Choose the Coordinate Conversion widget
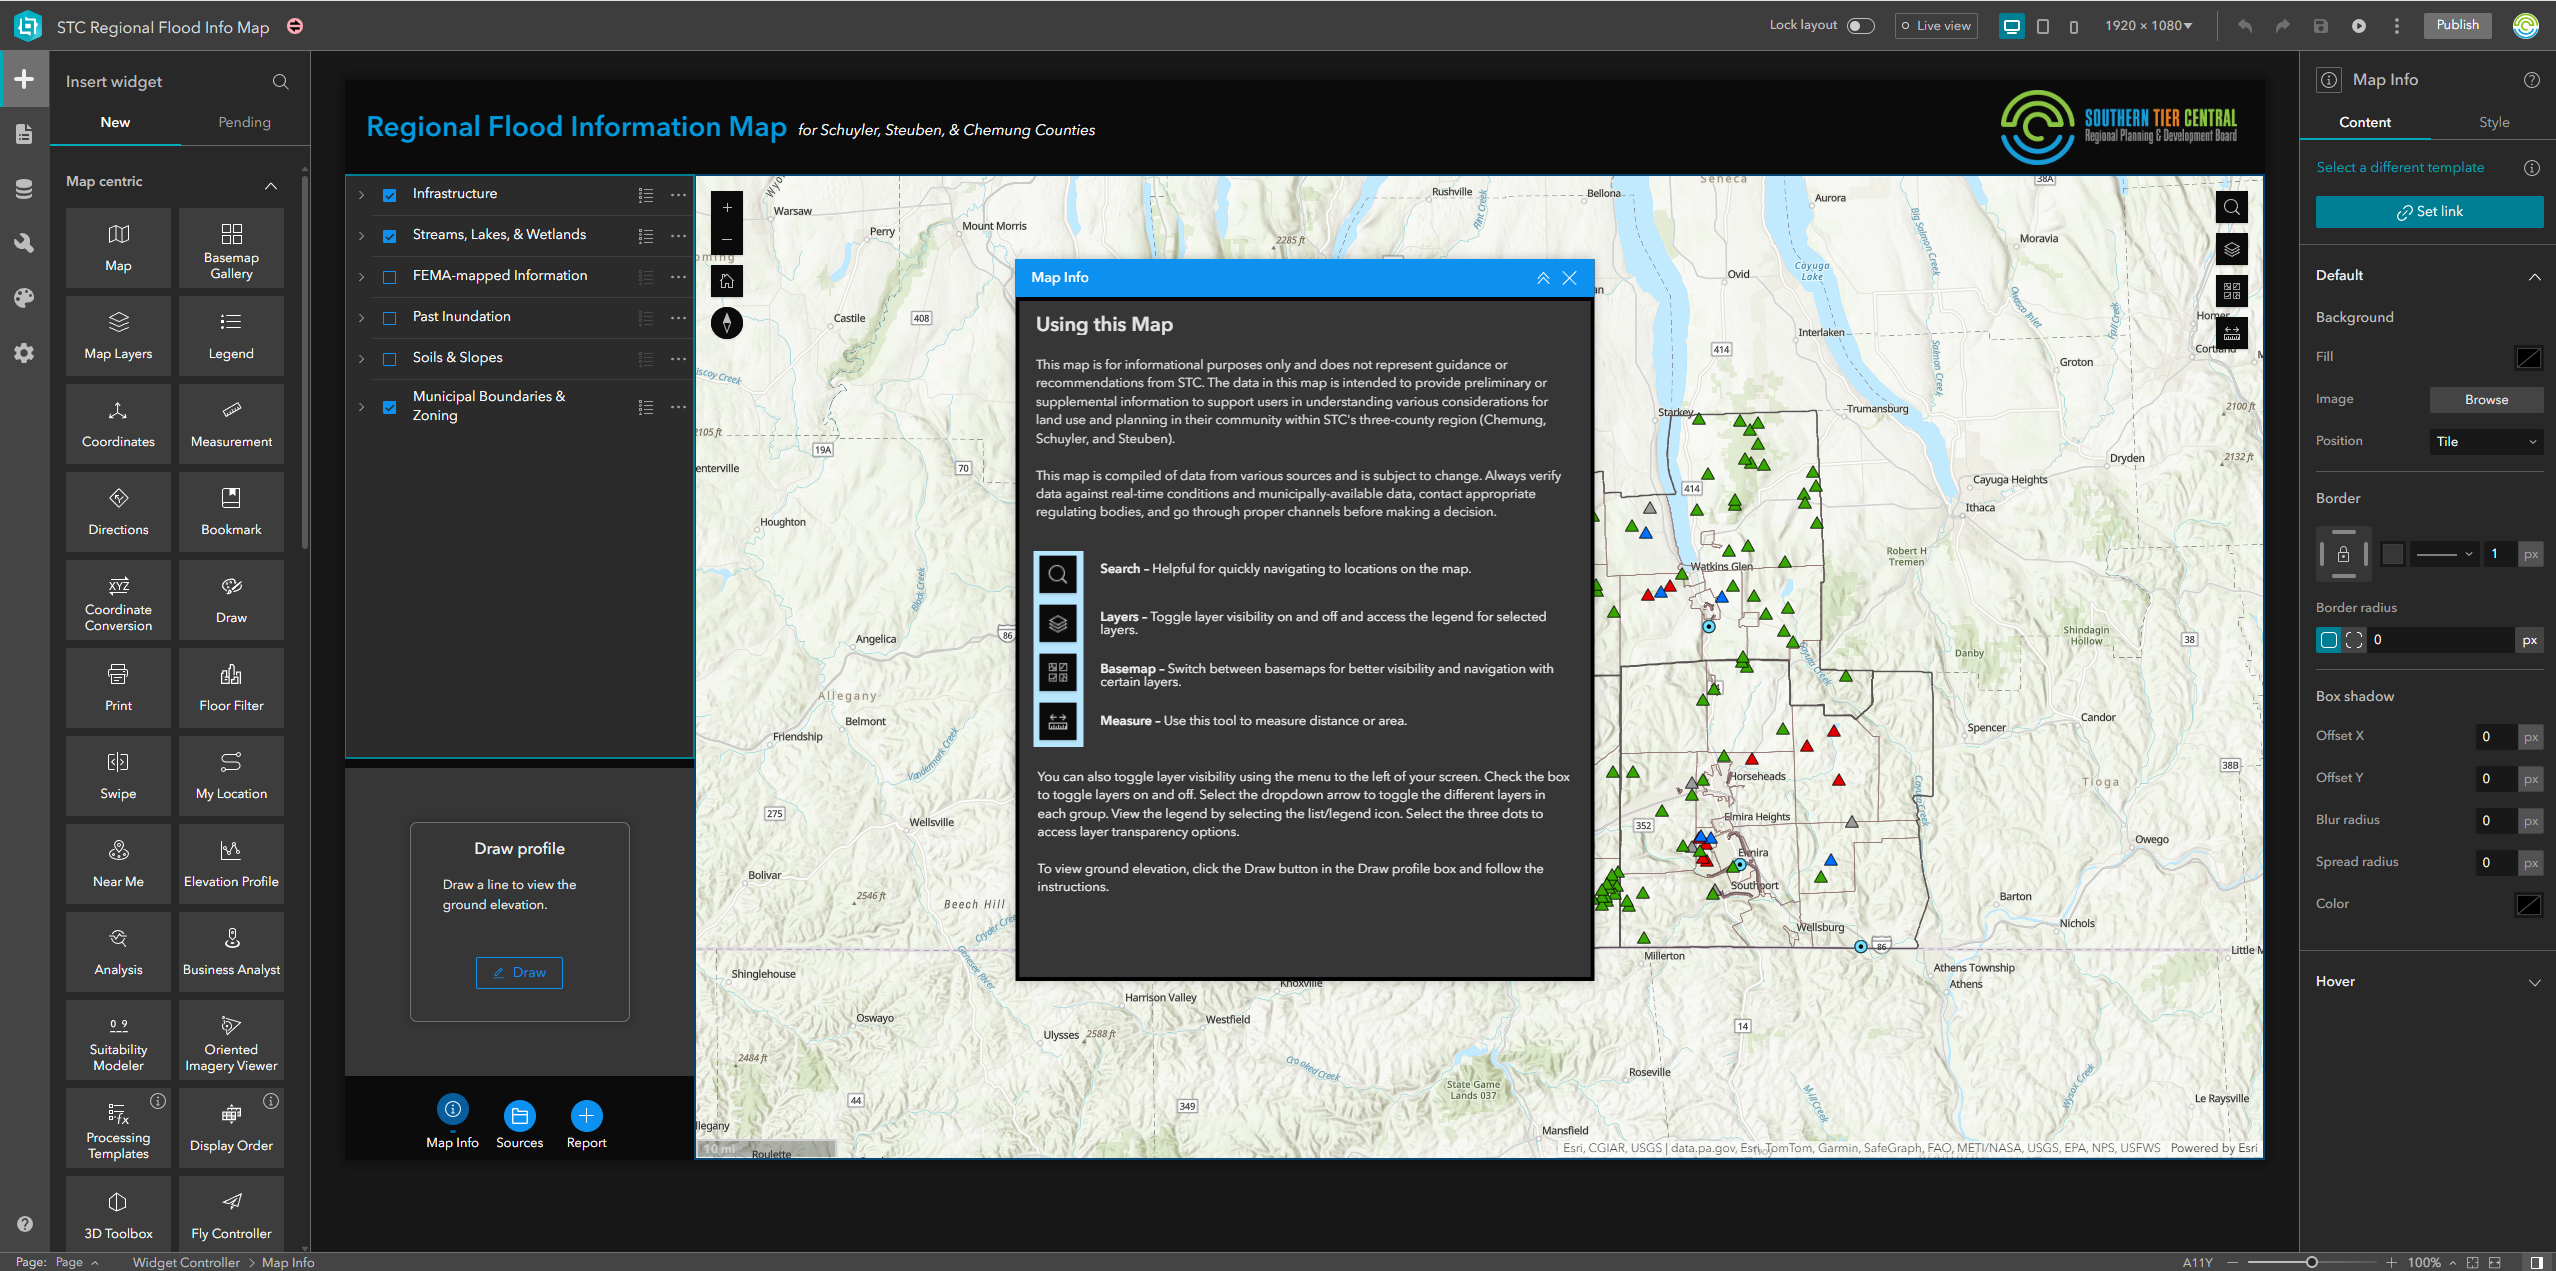The height and width of the screenshot is (1271, 2556). pos(118,599)
